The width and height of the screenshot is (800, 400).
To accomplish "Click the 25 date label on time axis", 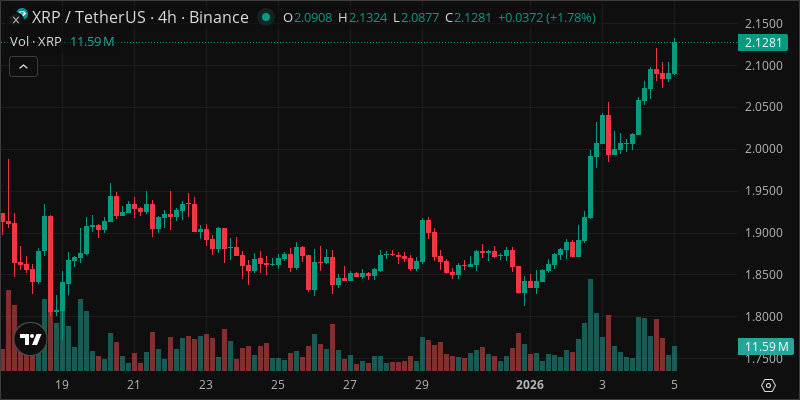I will [278, 385].
